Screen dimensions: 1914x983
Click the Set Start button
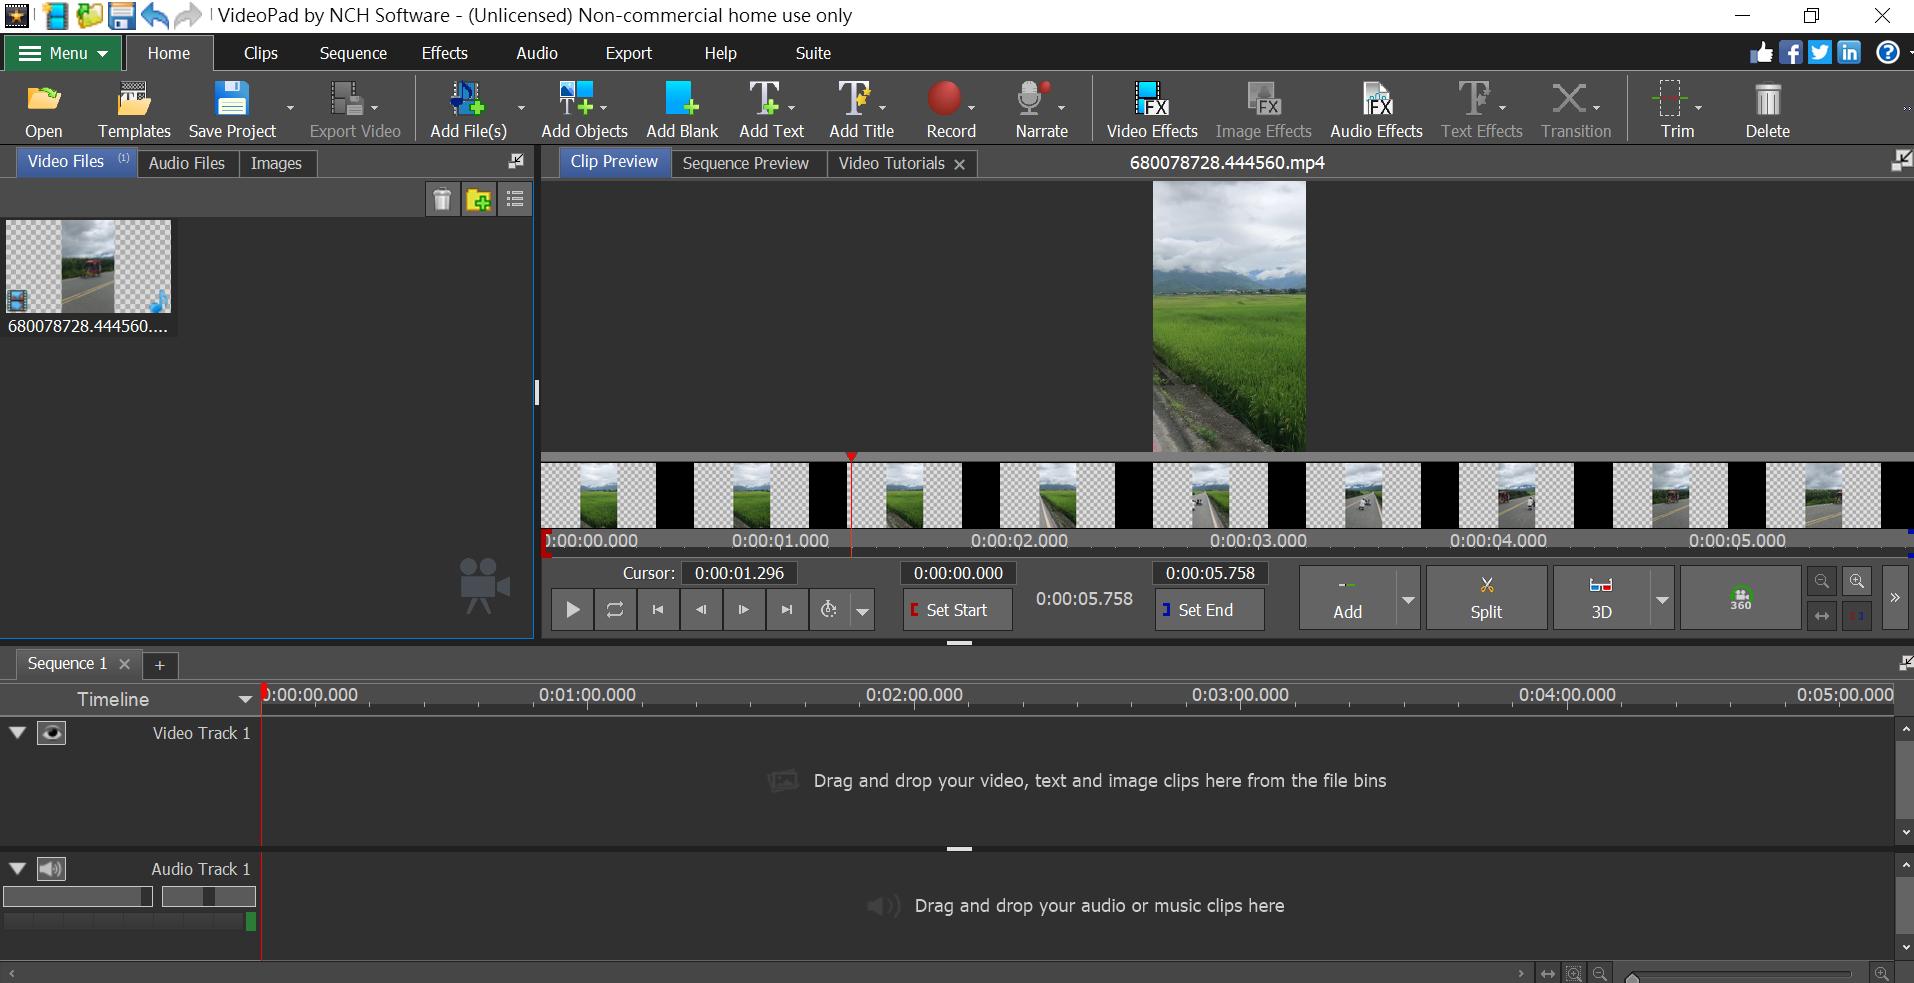[x=957, y=609]
